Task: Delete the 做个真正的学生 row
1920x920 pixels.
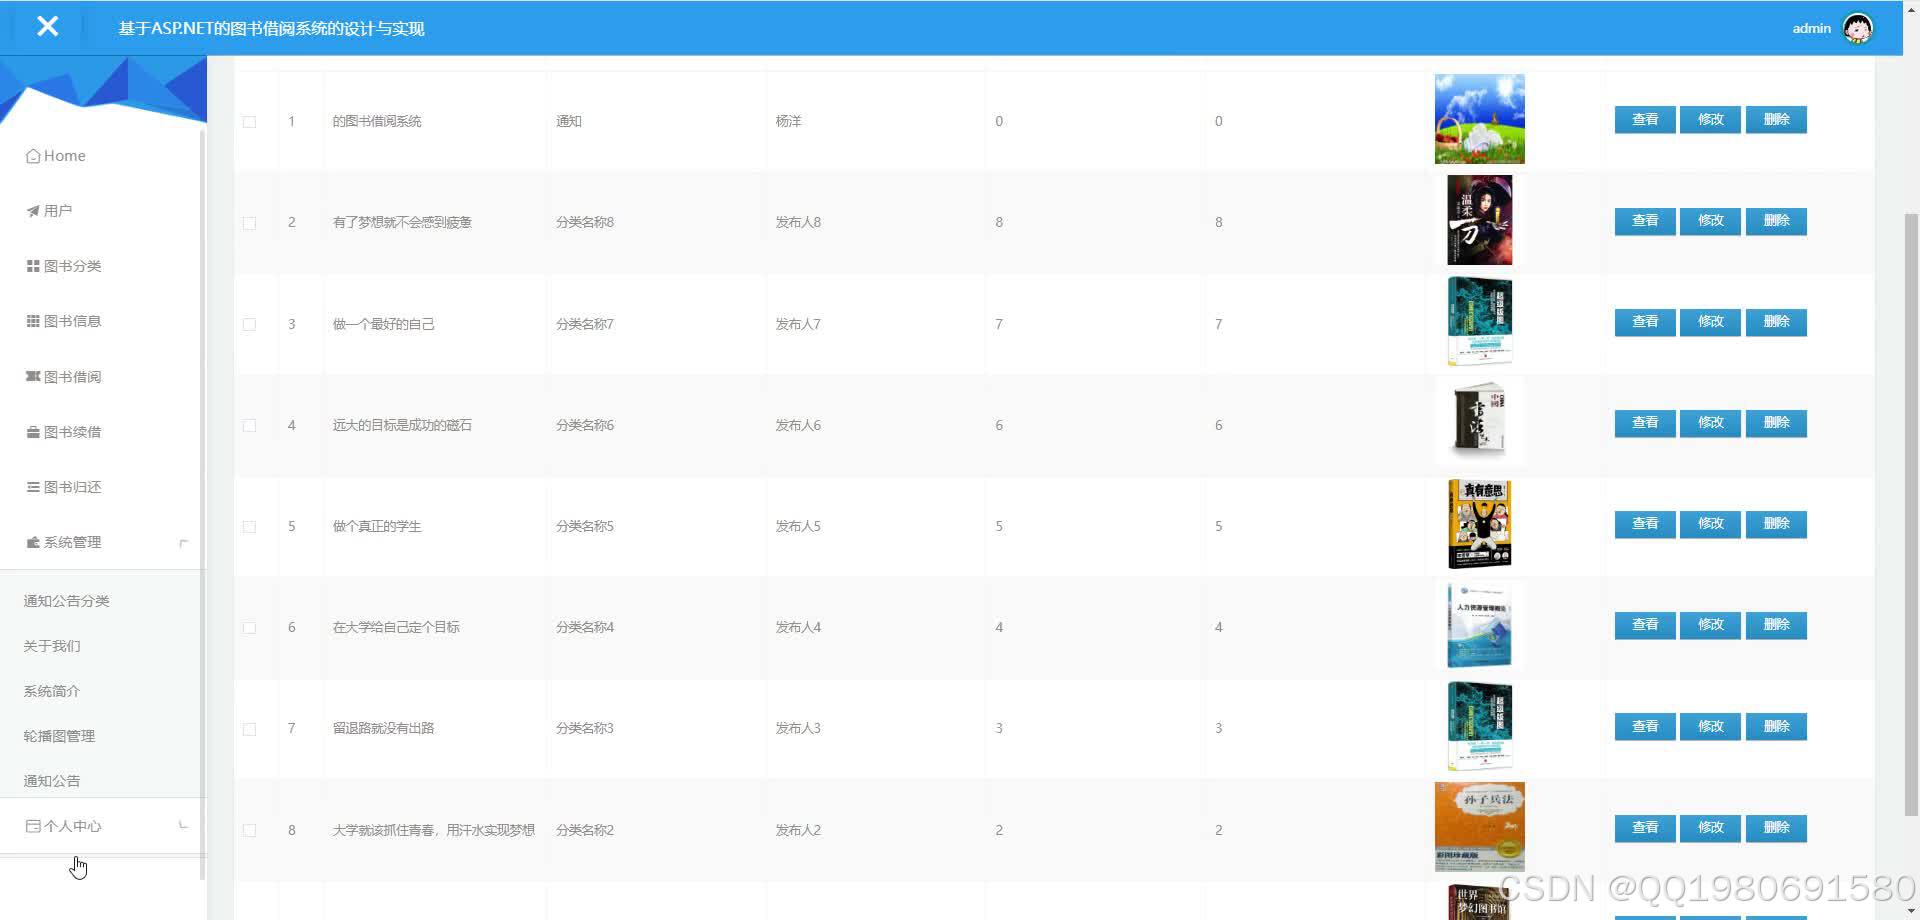Action: click(x=1776, y=524)
